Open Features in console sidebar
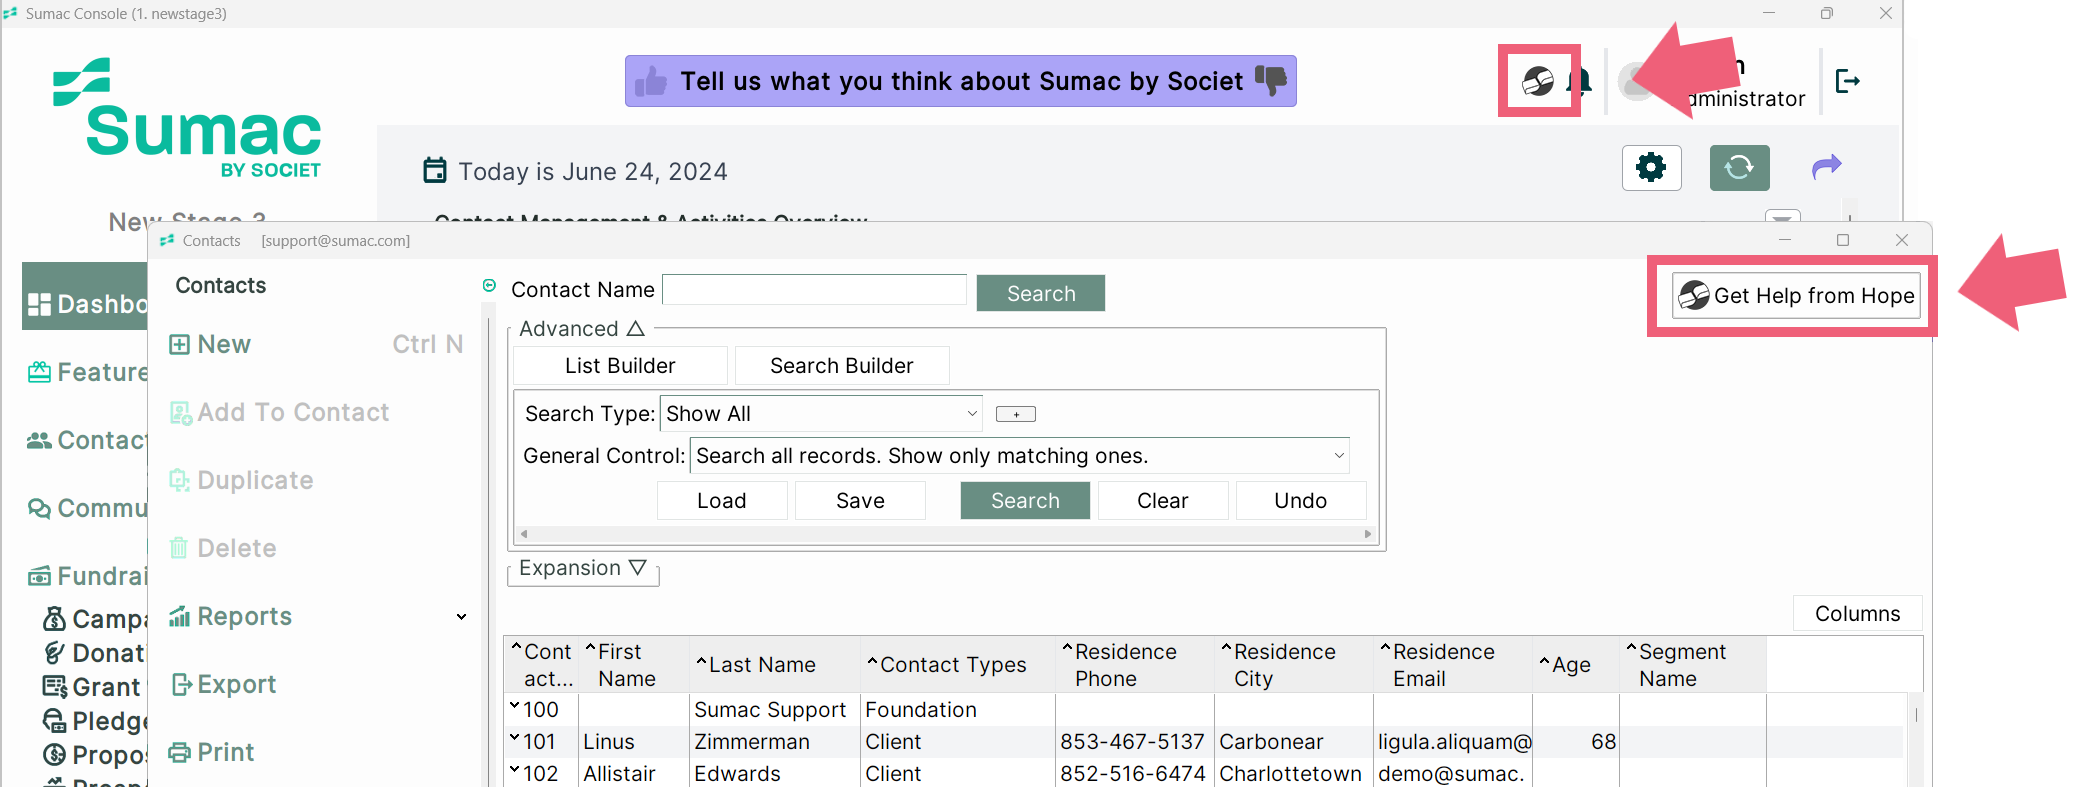The height and width of the screenshot is (787, 2098). (x=88, y=372)
